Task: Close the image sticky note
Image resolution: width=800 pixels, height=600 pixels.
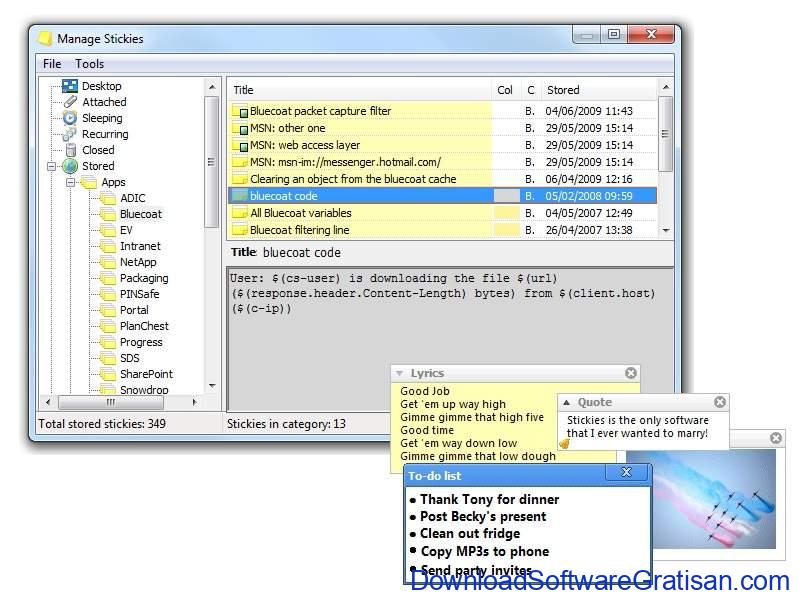Action: 776,438
